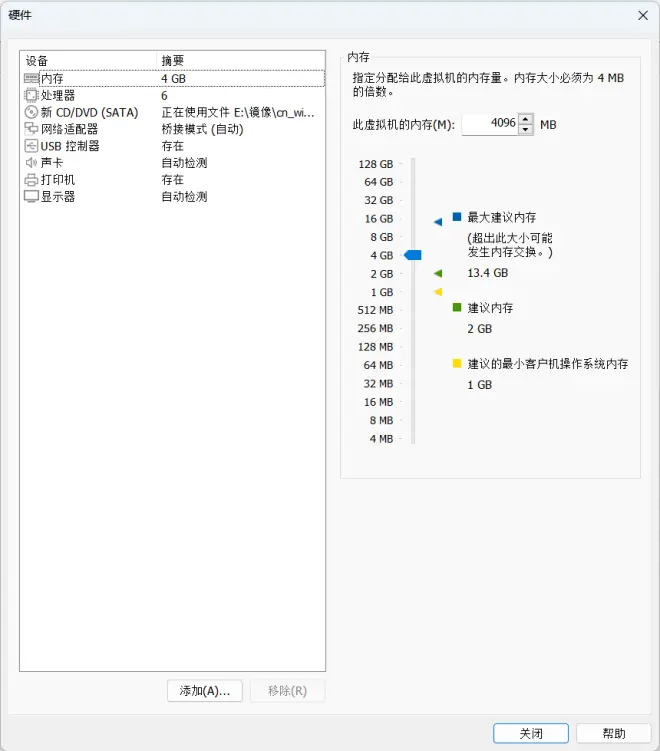Select the 内存 row label
660x751 pixels.
point(52,78)
